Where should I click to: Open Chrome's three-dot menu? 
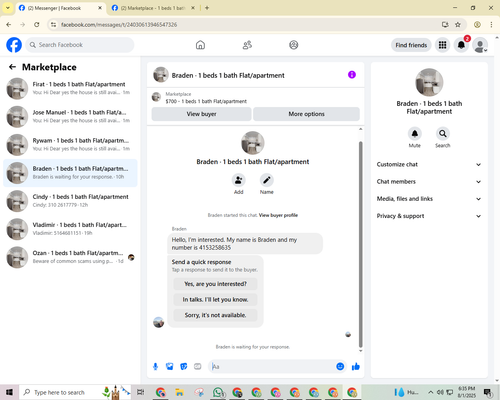coord(491,25)
